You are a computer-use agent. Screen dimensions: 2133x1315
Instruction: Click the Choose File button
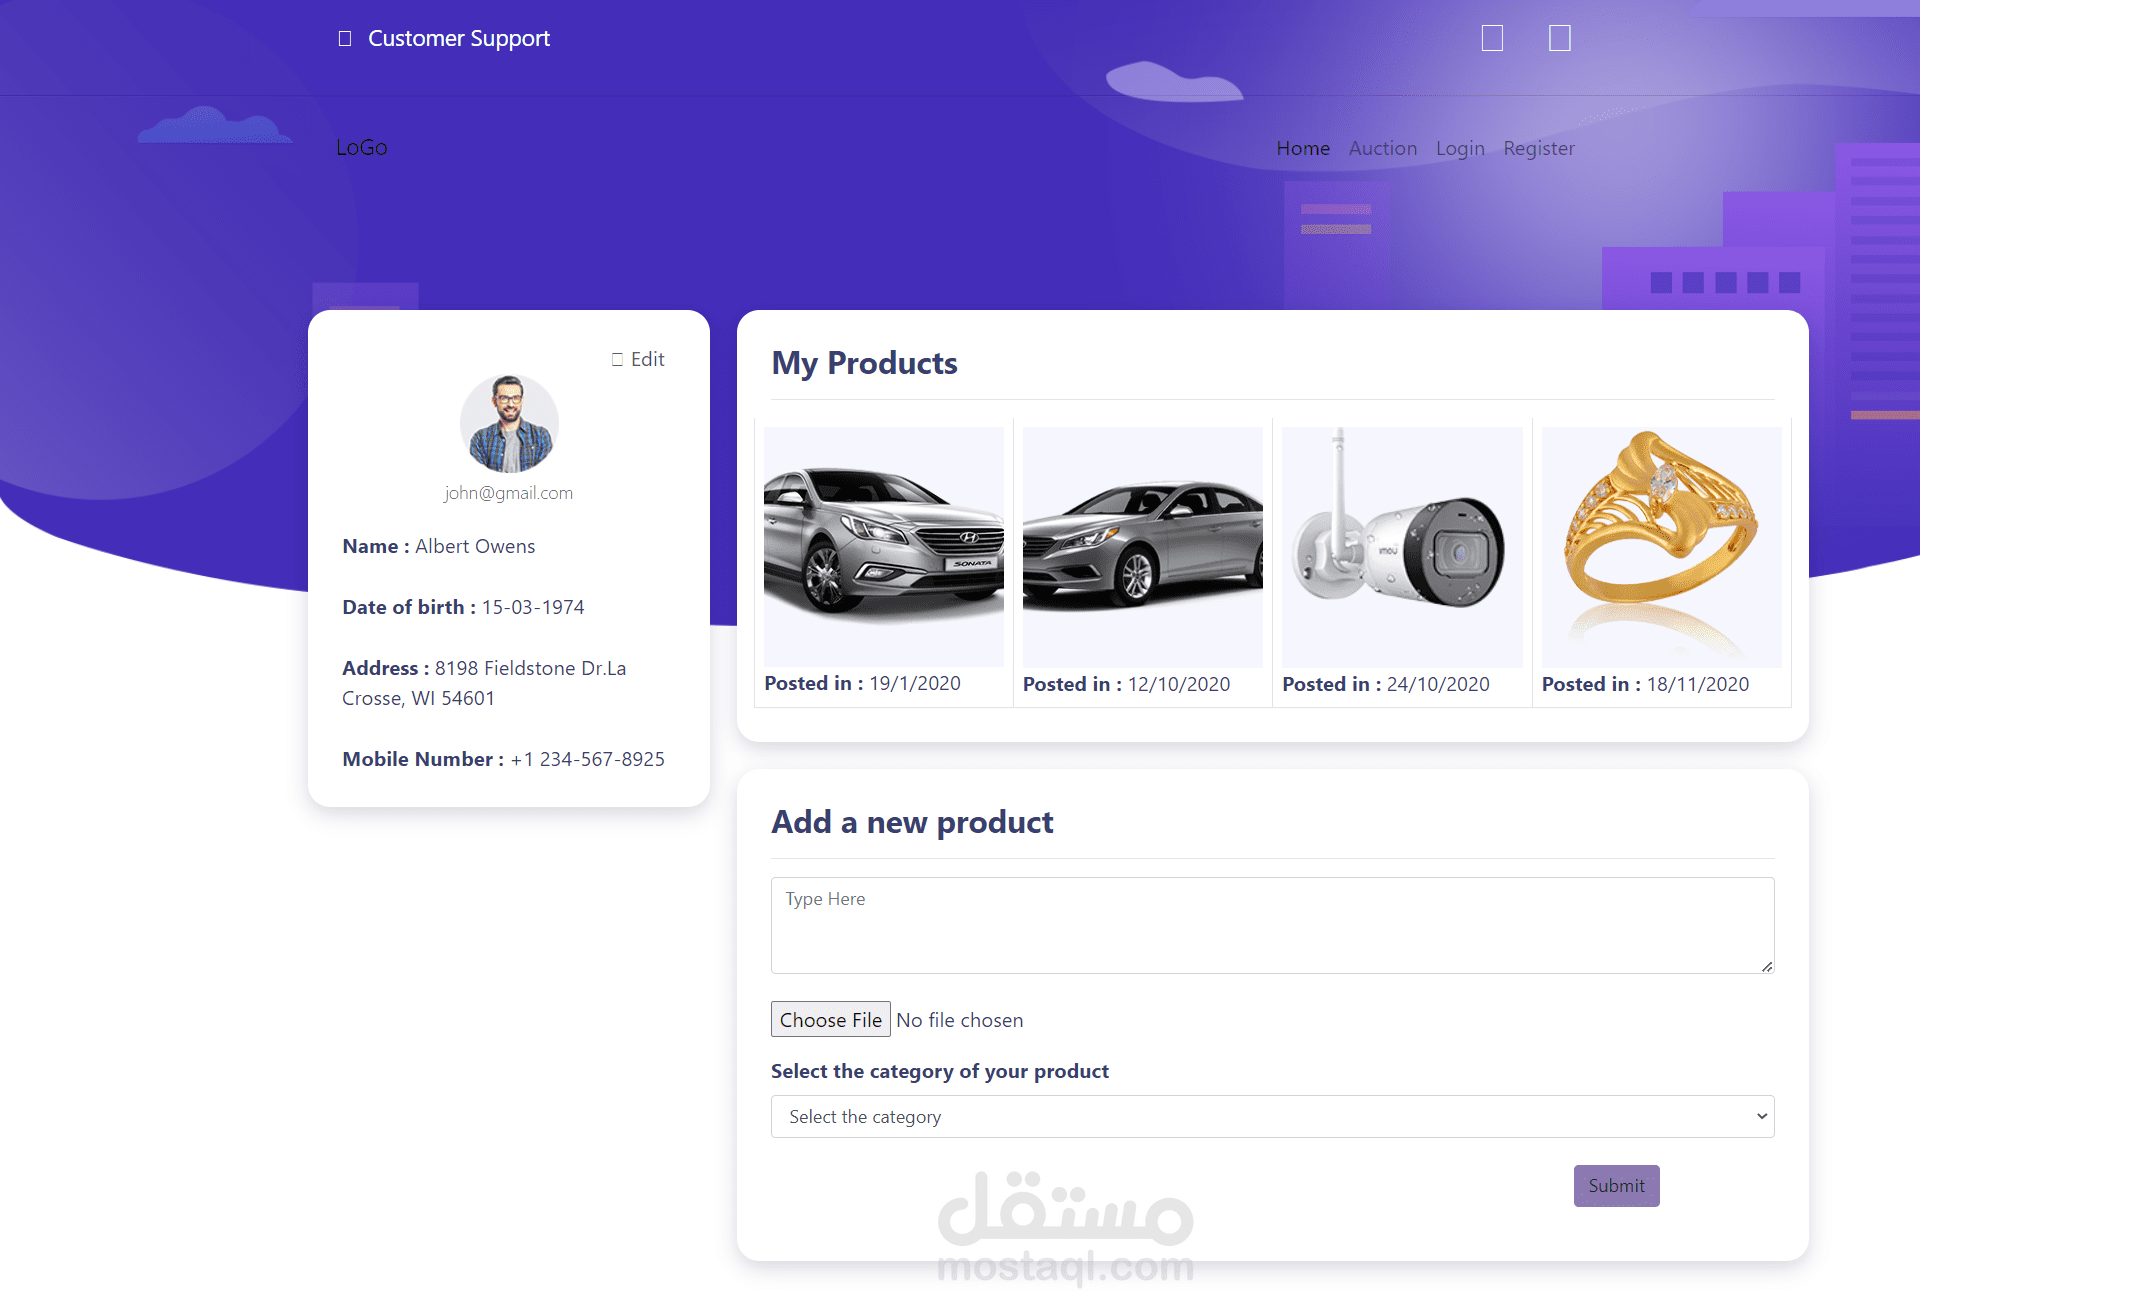tap(830, 1020)
